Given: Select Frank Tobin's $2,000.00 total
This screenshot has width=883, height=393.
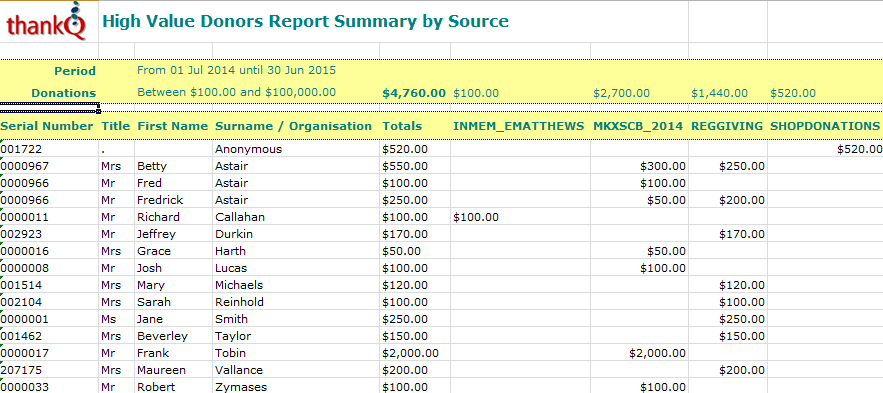Looking at the screenshot, I should click(411, 353).
